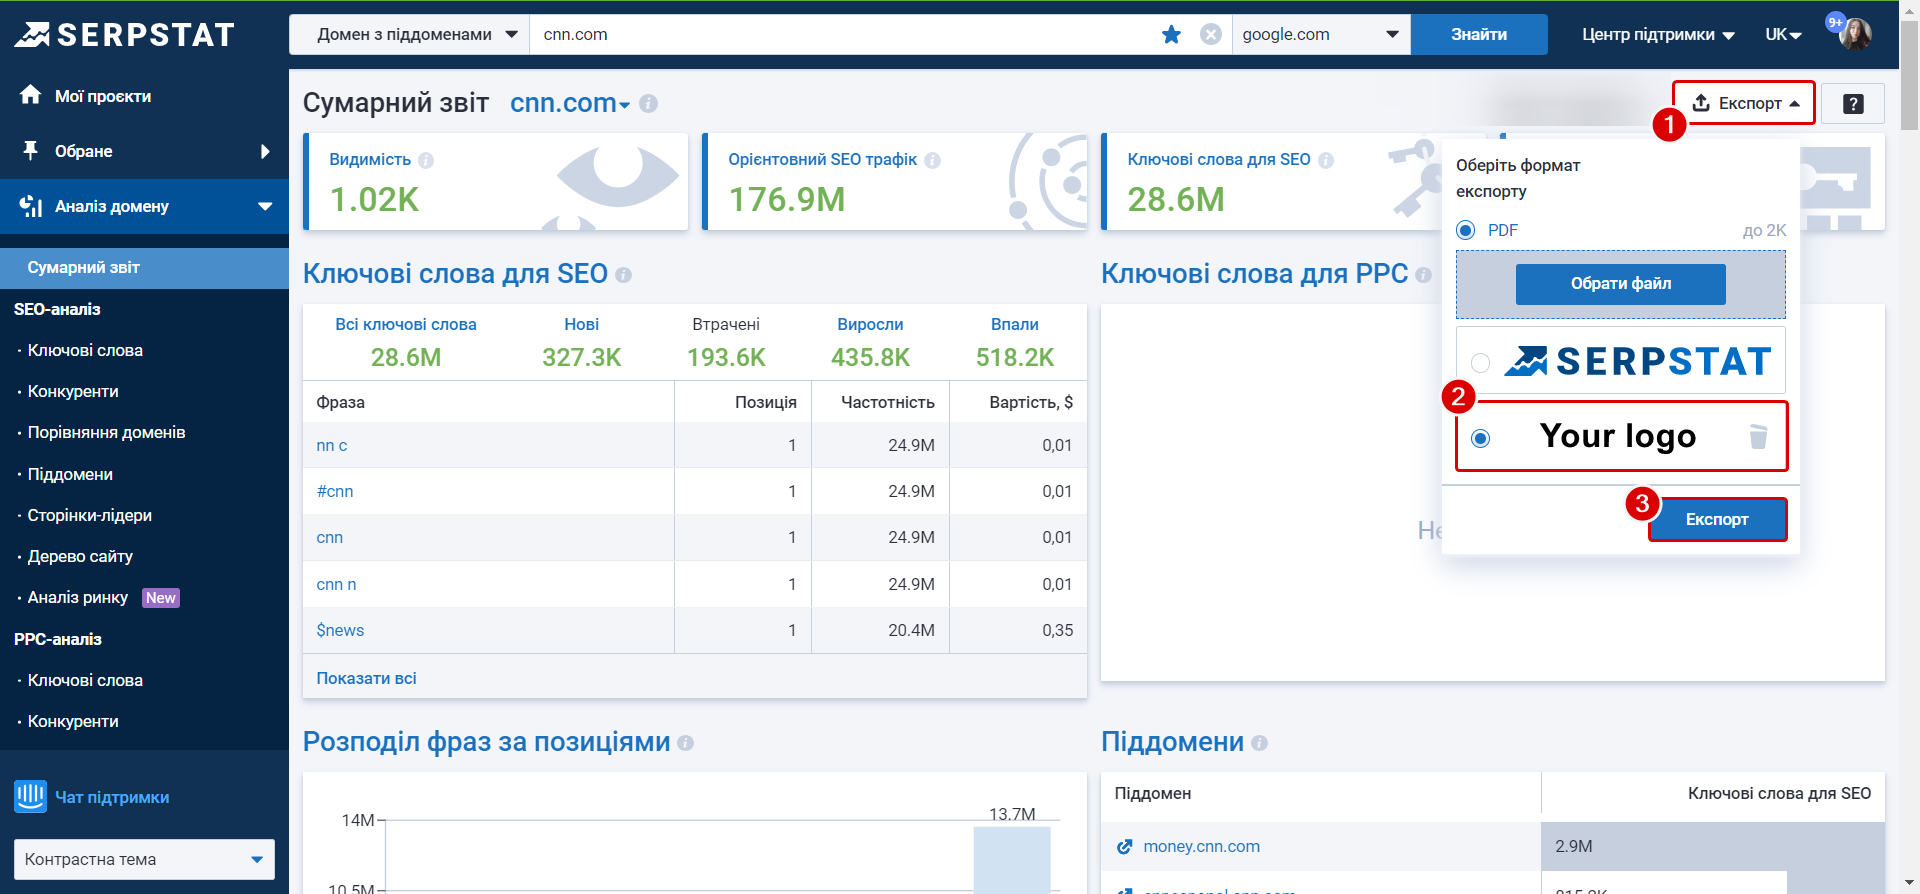This screenshot has width=1920, height=894.
Task: Click info icon beside Ключові слова для SEO card
Action: (1326, 160)
